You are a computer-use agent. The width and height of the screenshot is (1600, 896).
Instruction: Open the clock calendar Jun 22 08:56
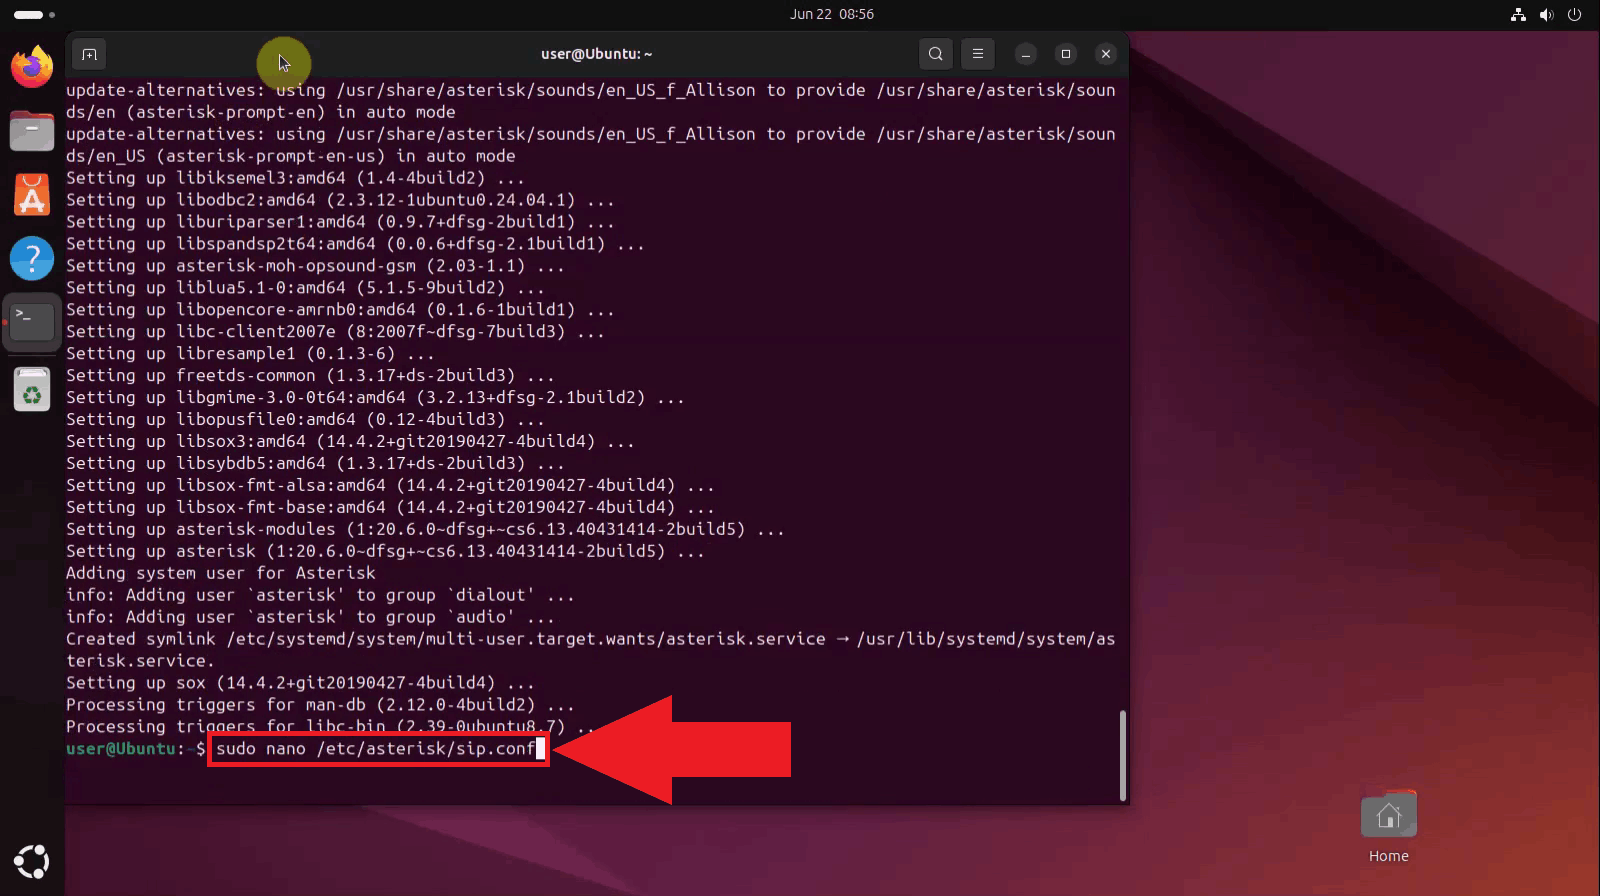(x=832, y=14)
